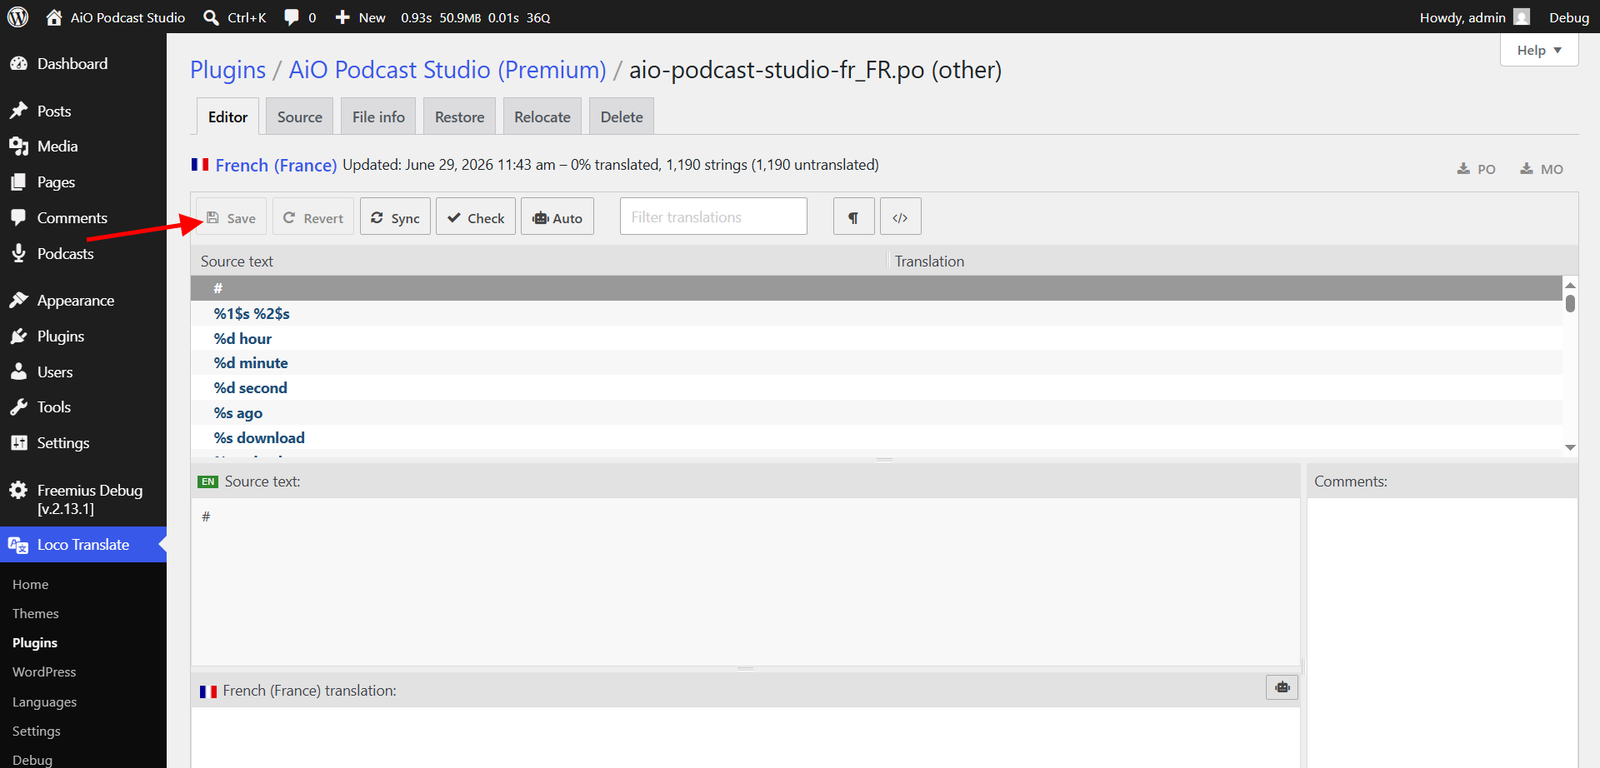Click the list scroll down arrow
The height and width of the screenshot is (768, 1600).
(x=1570, y=448)
